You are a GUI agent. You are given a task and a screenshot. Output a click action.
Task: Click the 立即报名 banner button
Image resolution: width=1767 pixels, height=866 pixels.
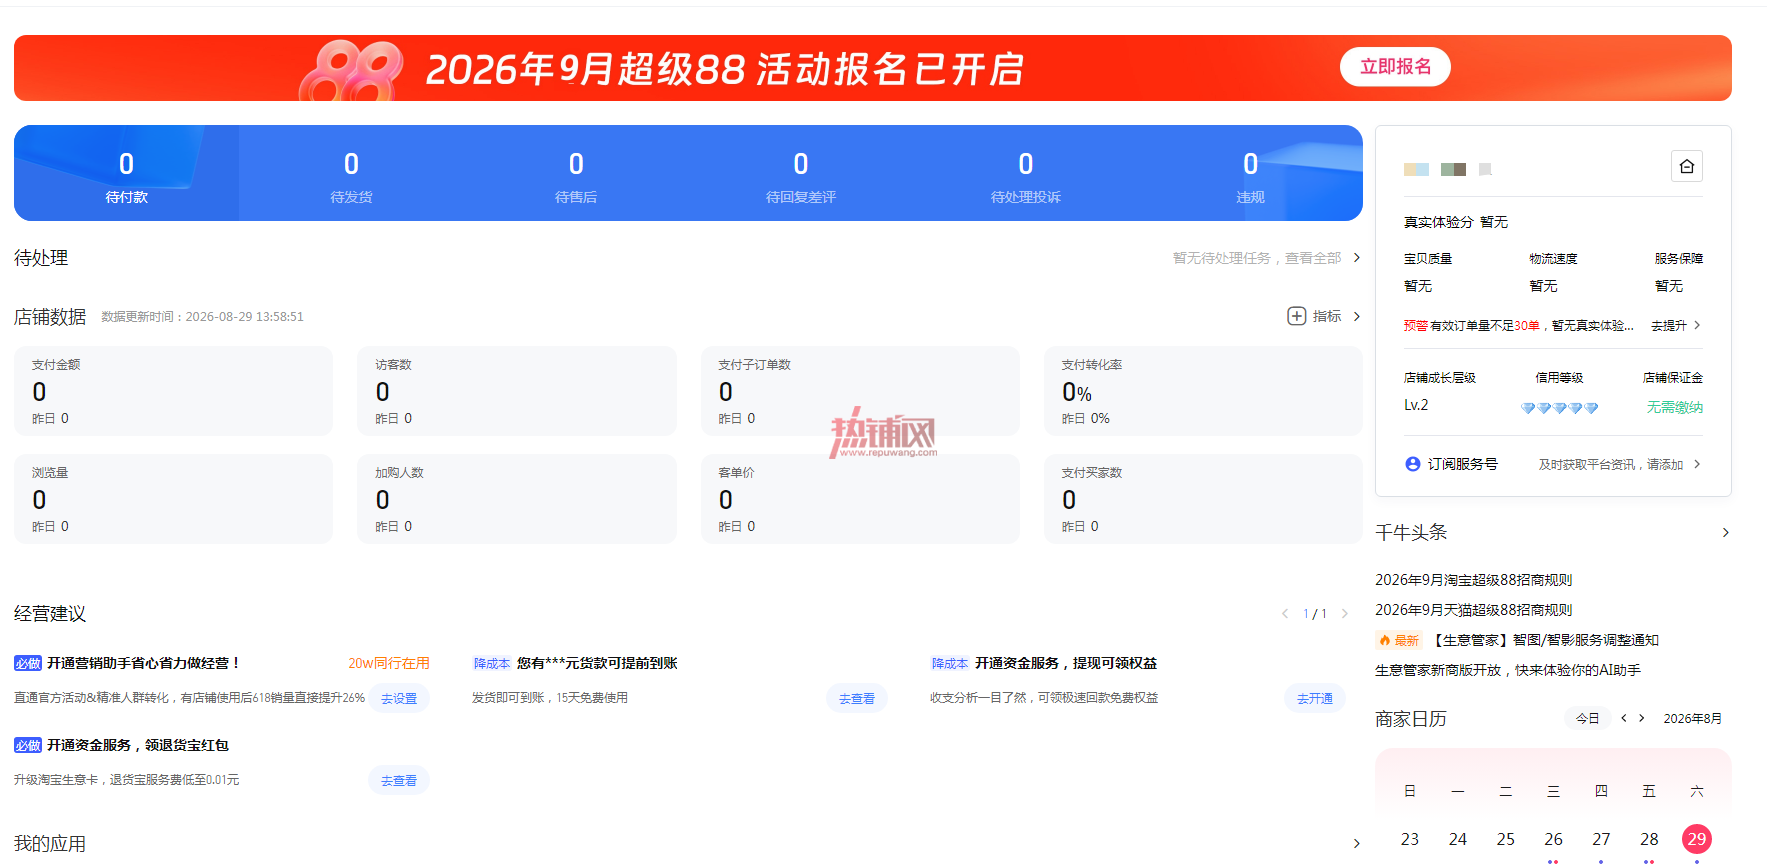(x=1395, y=67)
